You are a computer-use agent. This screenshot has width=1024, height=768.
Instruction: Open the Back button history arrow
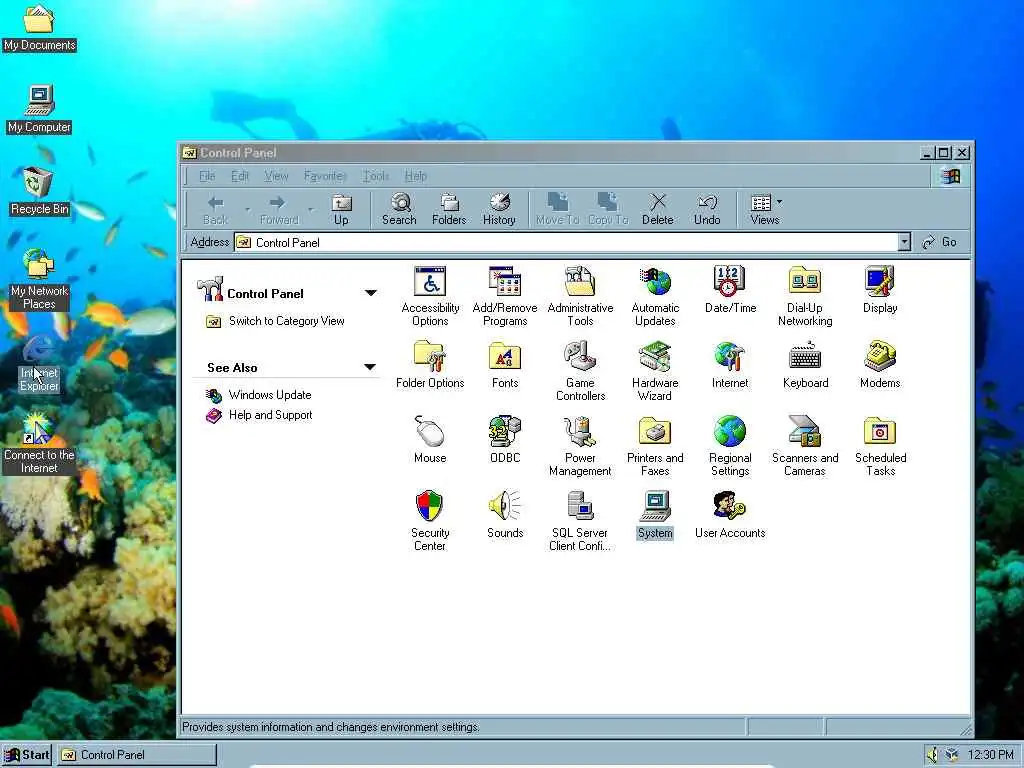[248, 210]
